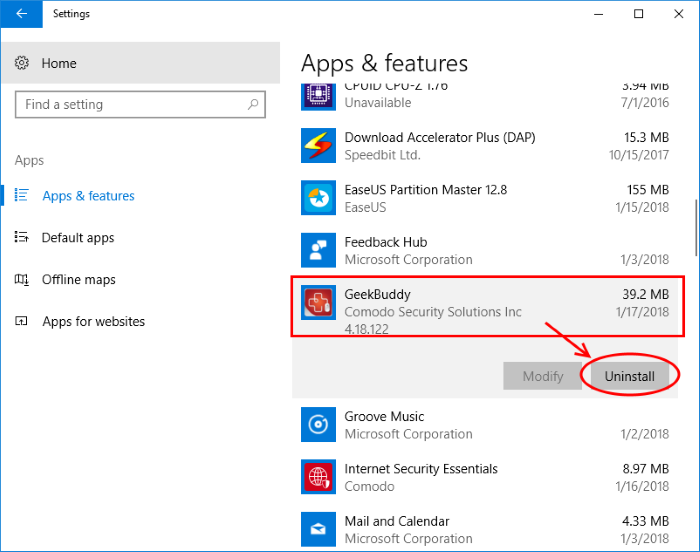Click the Apps & features list icon

point(21,195)
